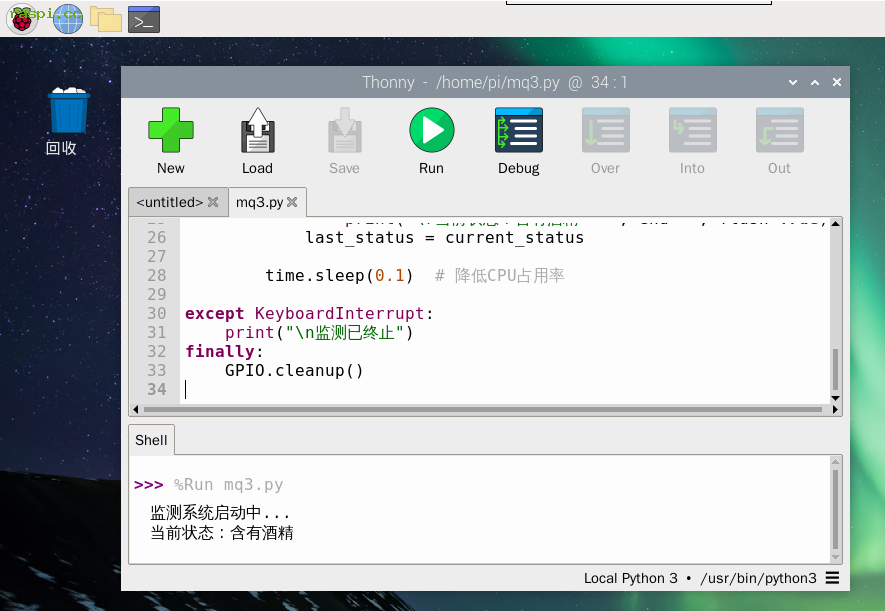
Task: Switch to the untitled editor tab
Action: pos(169,202)
